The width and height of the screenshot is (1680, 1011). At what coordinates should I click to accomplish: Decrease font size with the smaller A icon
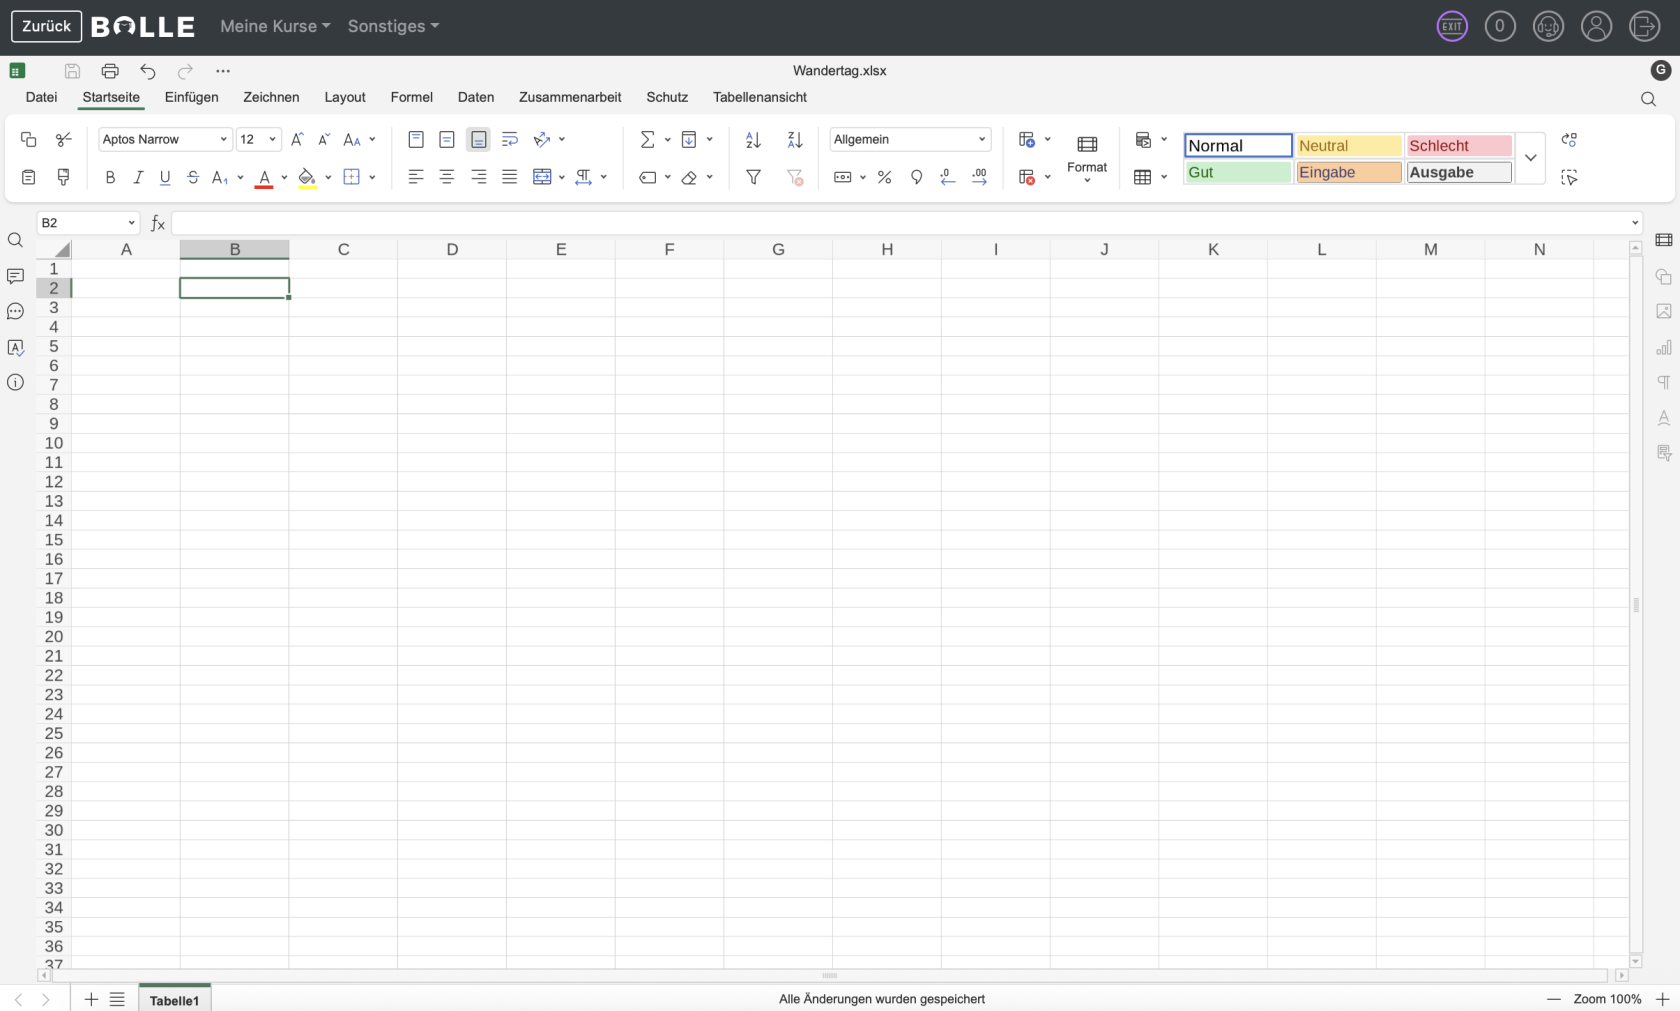[x=324, y=140]
